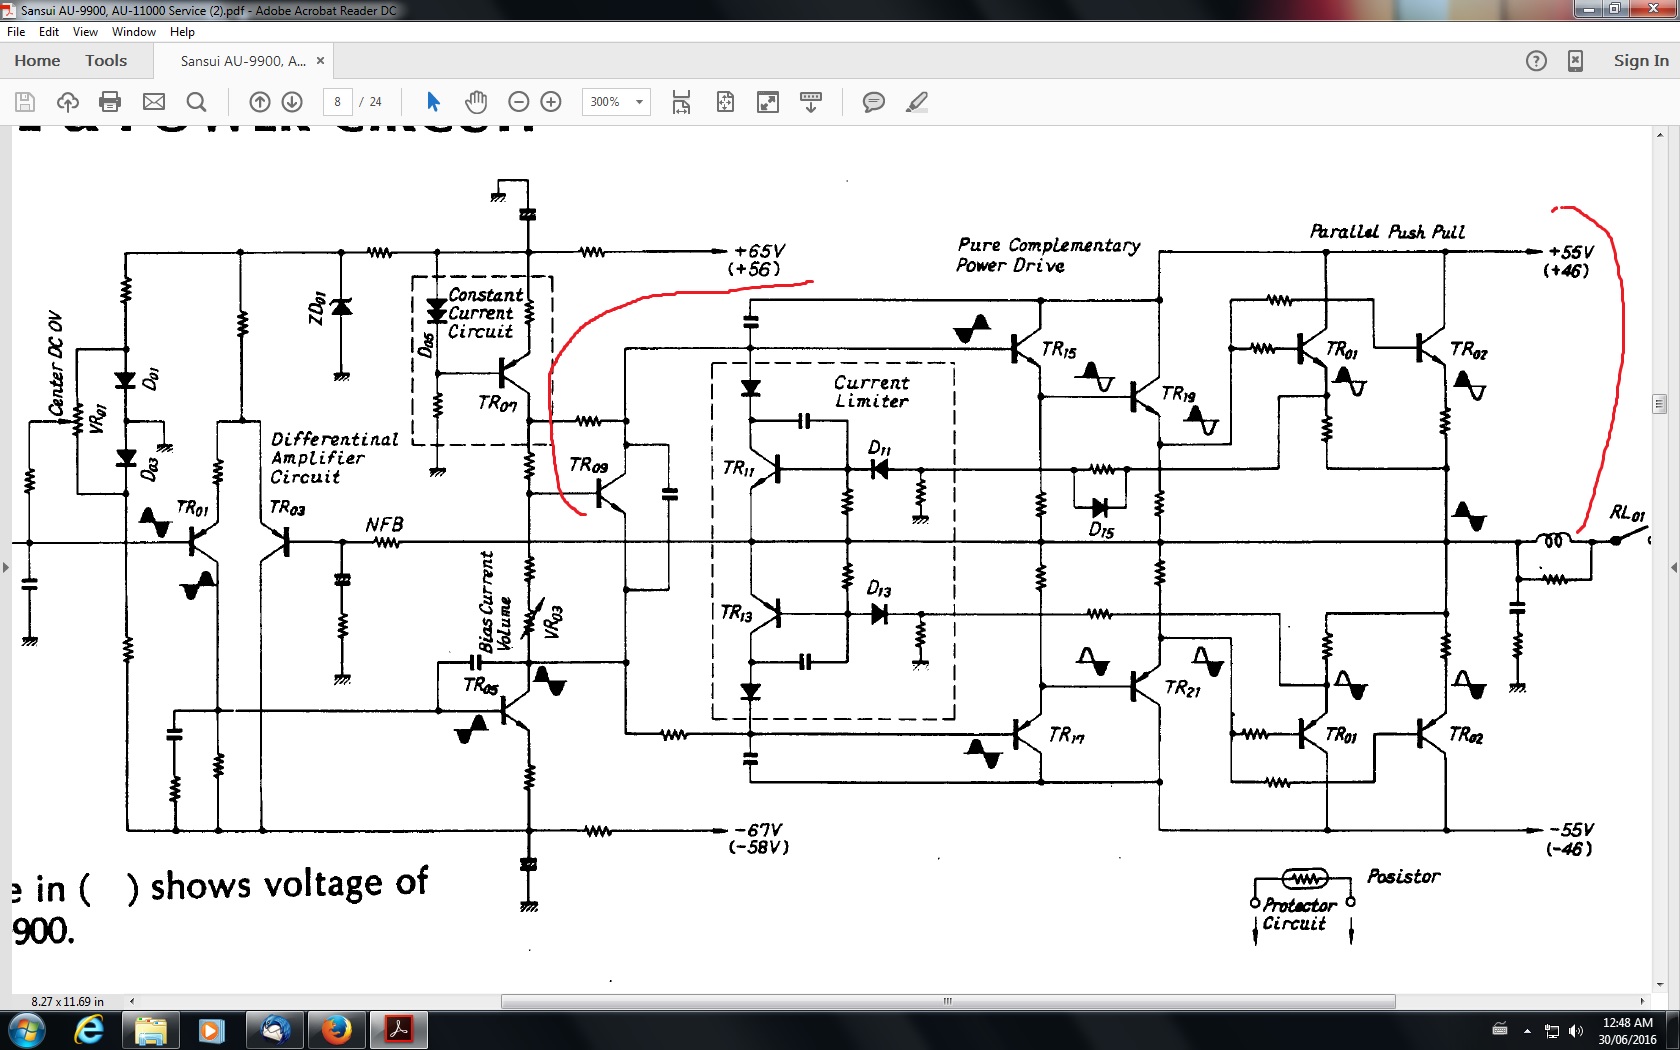Go to next page arrow
The image size is (1680, 1050).
click(x=292, y=102)
